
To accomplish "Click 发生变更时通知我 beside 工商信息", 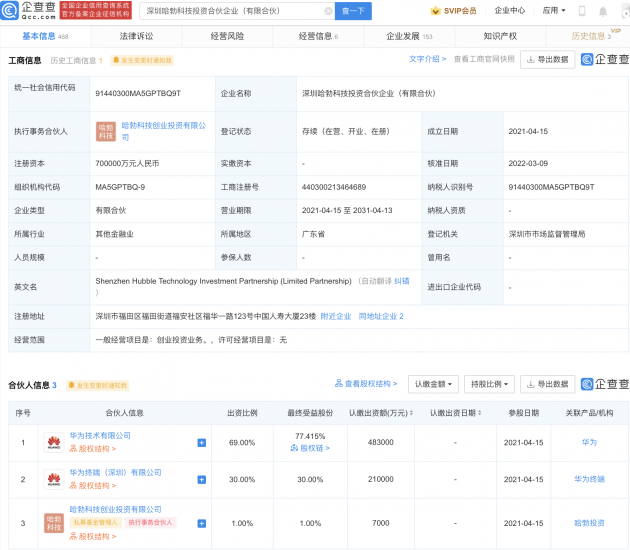I will (x=142, y=60).
